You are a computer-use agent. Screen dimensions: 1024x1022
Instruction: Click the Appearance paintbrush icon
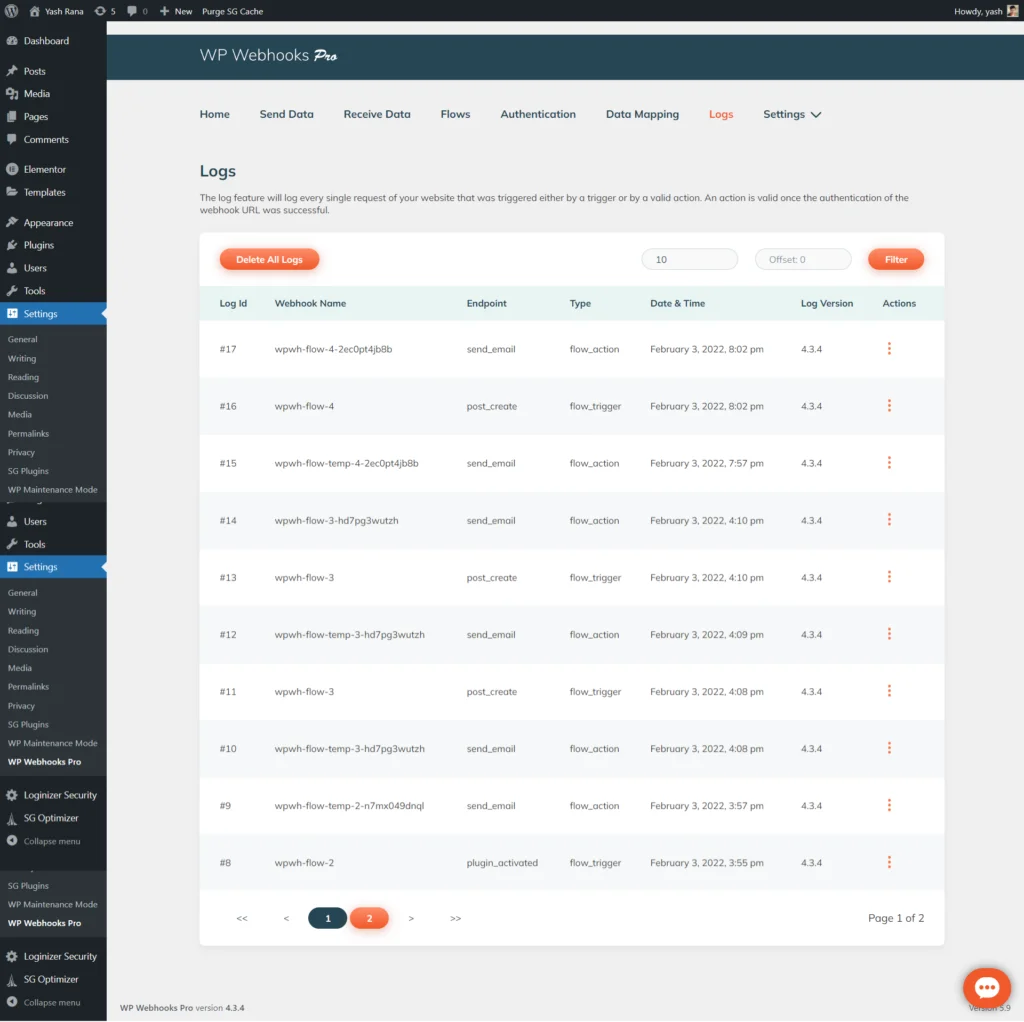(x=12, y=222)
